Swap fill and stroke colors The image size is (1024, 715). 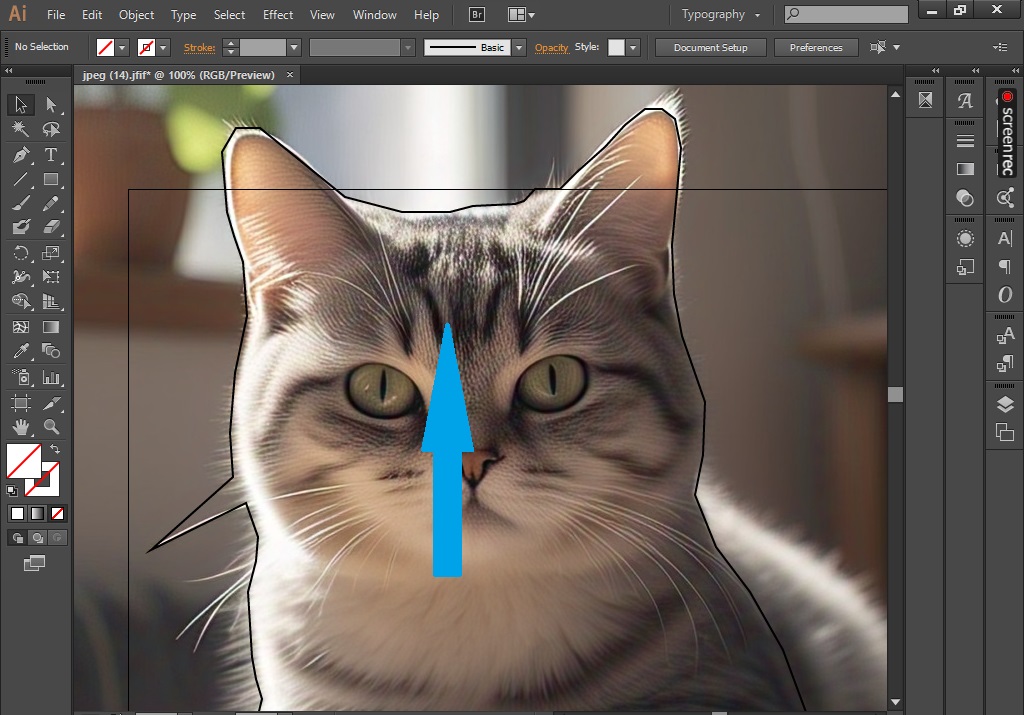[55, 449]
